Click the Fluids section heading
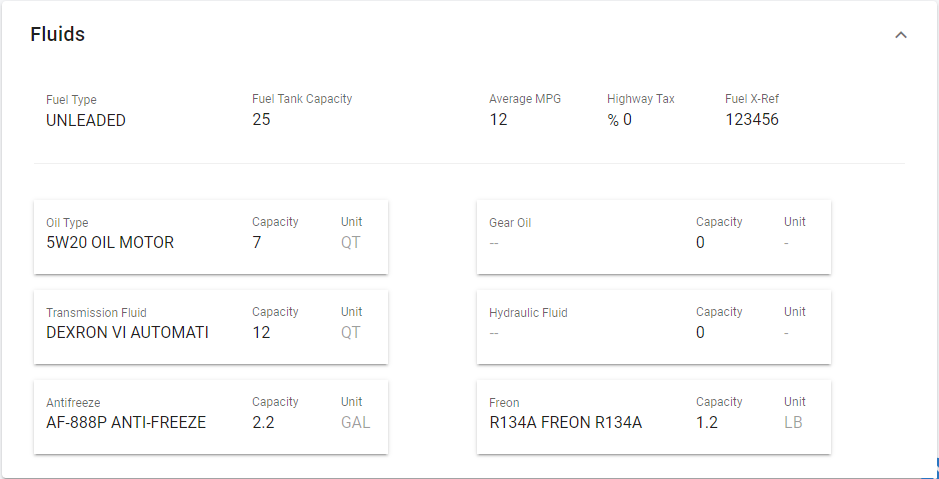 click(58, 35)
